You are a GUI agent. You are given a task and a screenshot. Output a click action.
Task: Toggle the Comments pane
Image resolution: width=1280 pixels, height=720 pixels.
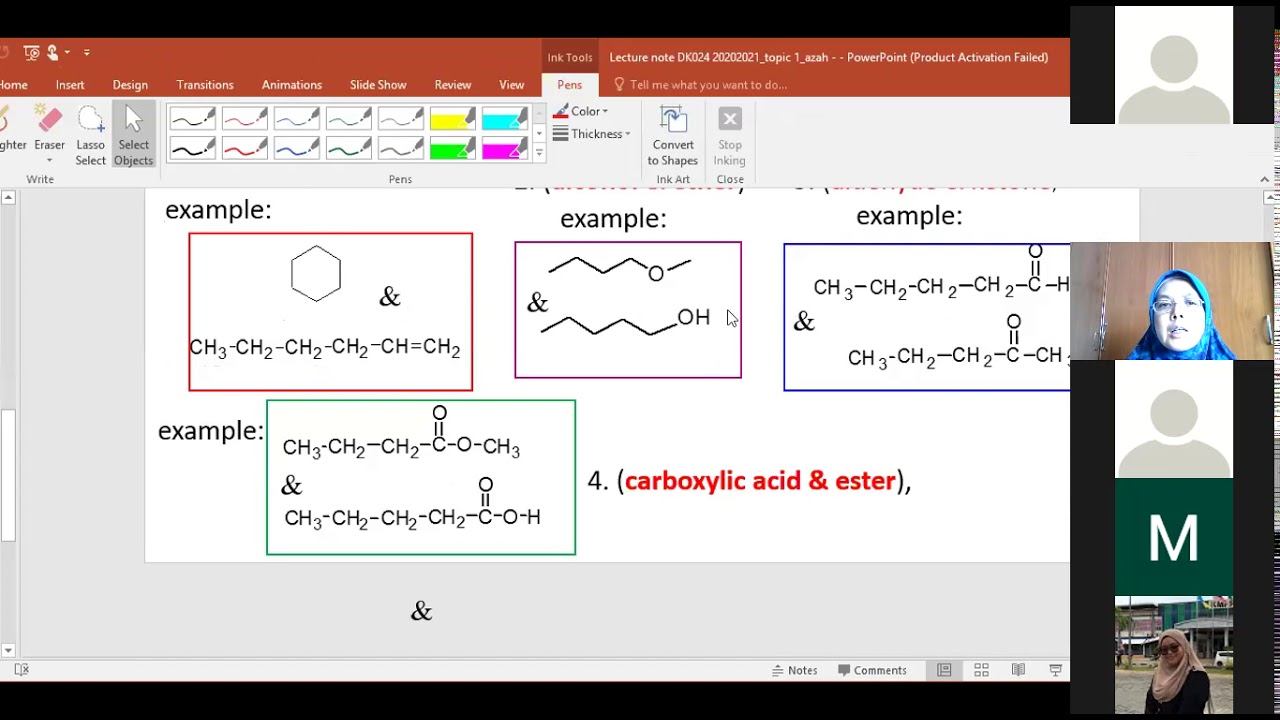[x=872, y=670]
